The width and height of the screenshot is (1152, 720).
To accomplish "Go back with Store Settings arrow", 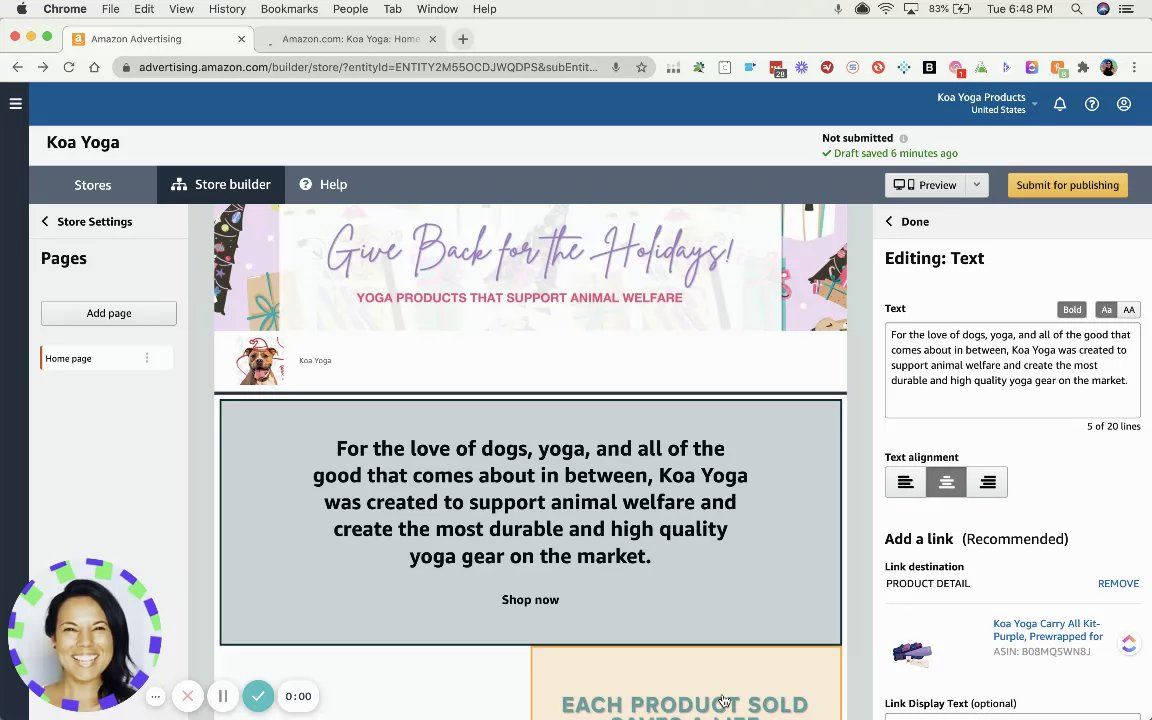I will (x=45, y=221).
